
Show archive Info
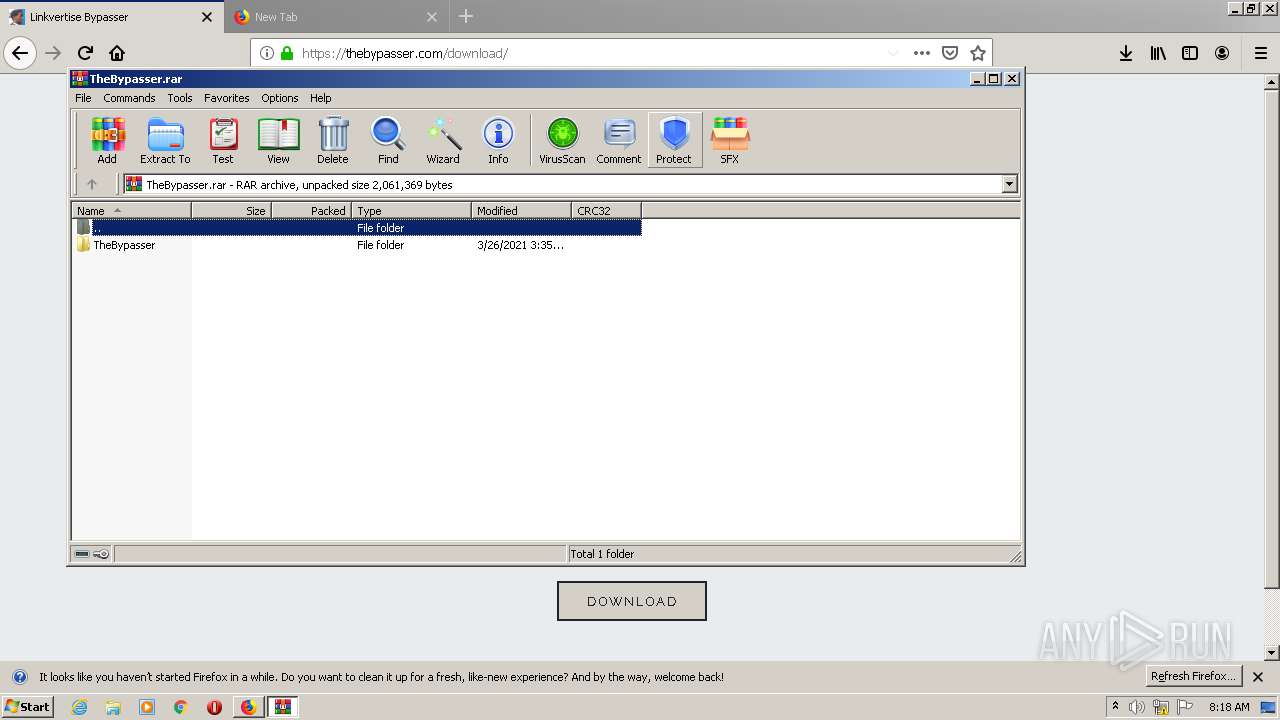point(498,140)
